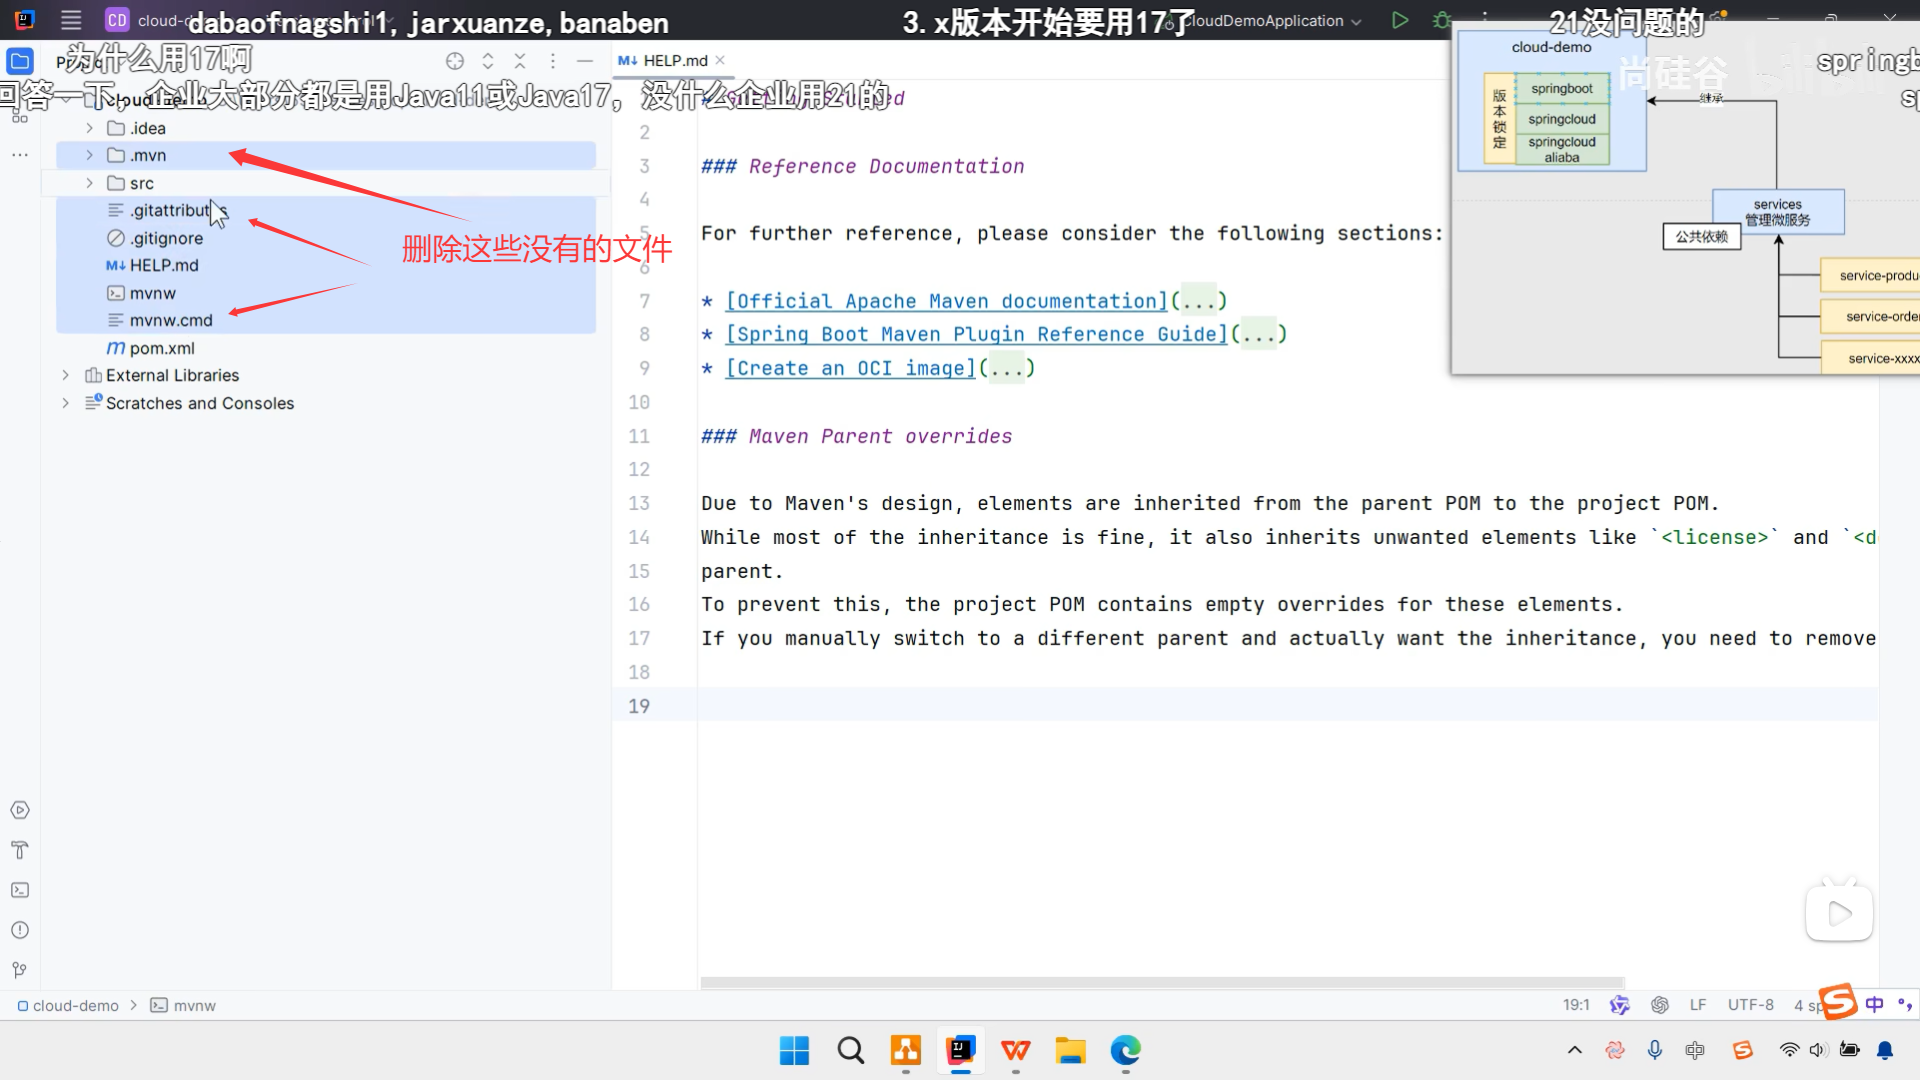Open the CloudDemoApplication run configuration dropdown

1270,21
